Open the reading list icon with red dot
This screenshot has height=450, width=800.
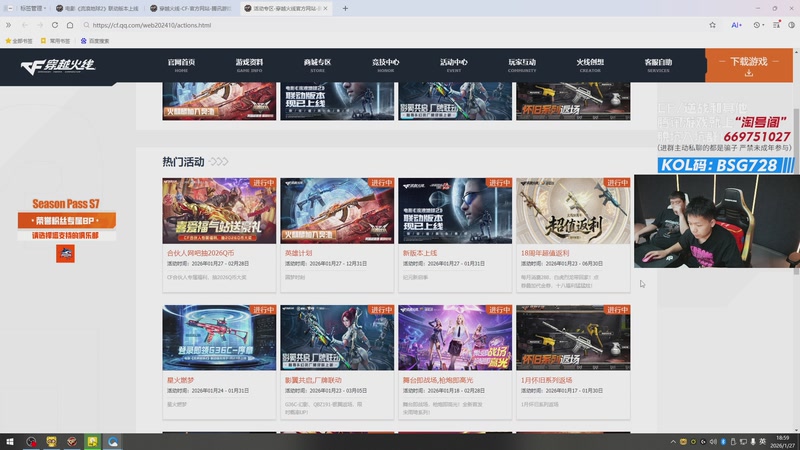pos(777,24)
